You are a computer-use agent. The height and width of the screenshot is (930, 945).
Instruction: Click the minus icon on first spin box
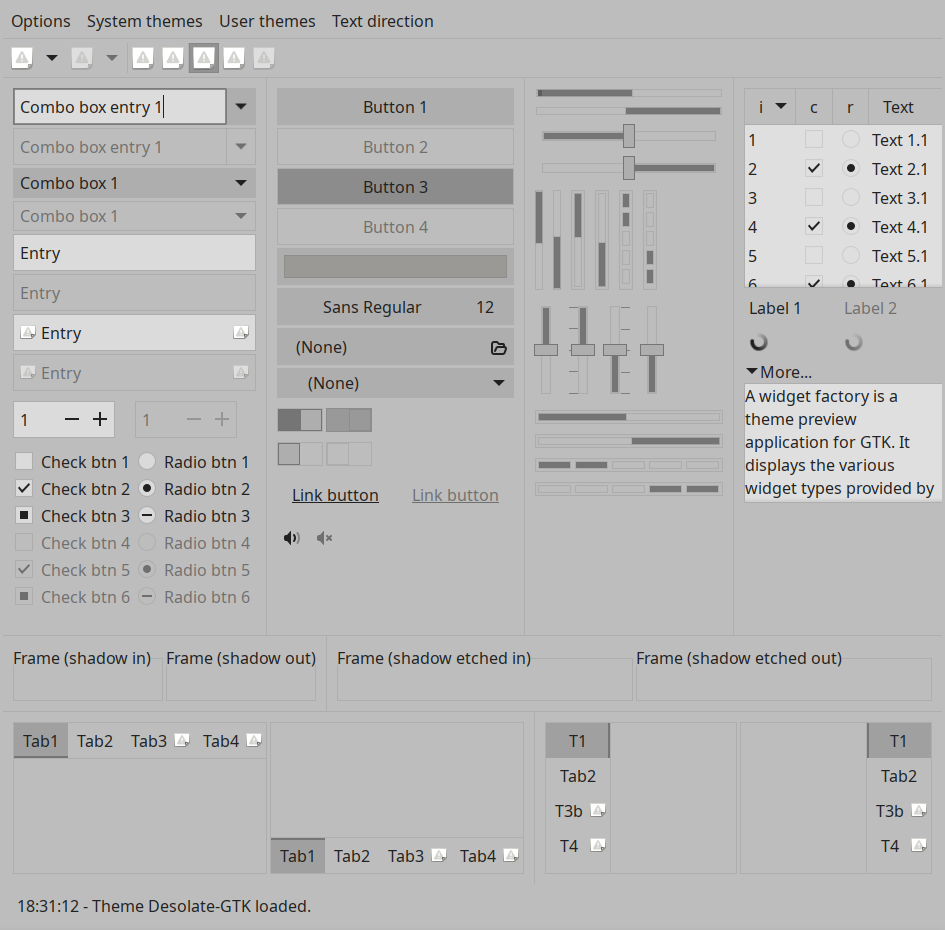(72, 419)
